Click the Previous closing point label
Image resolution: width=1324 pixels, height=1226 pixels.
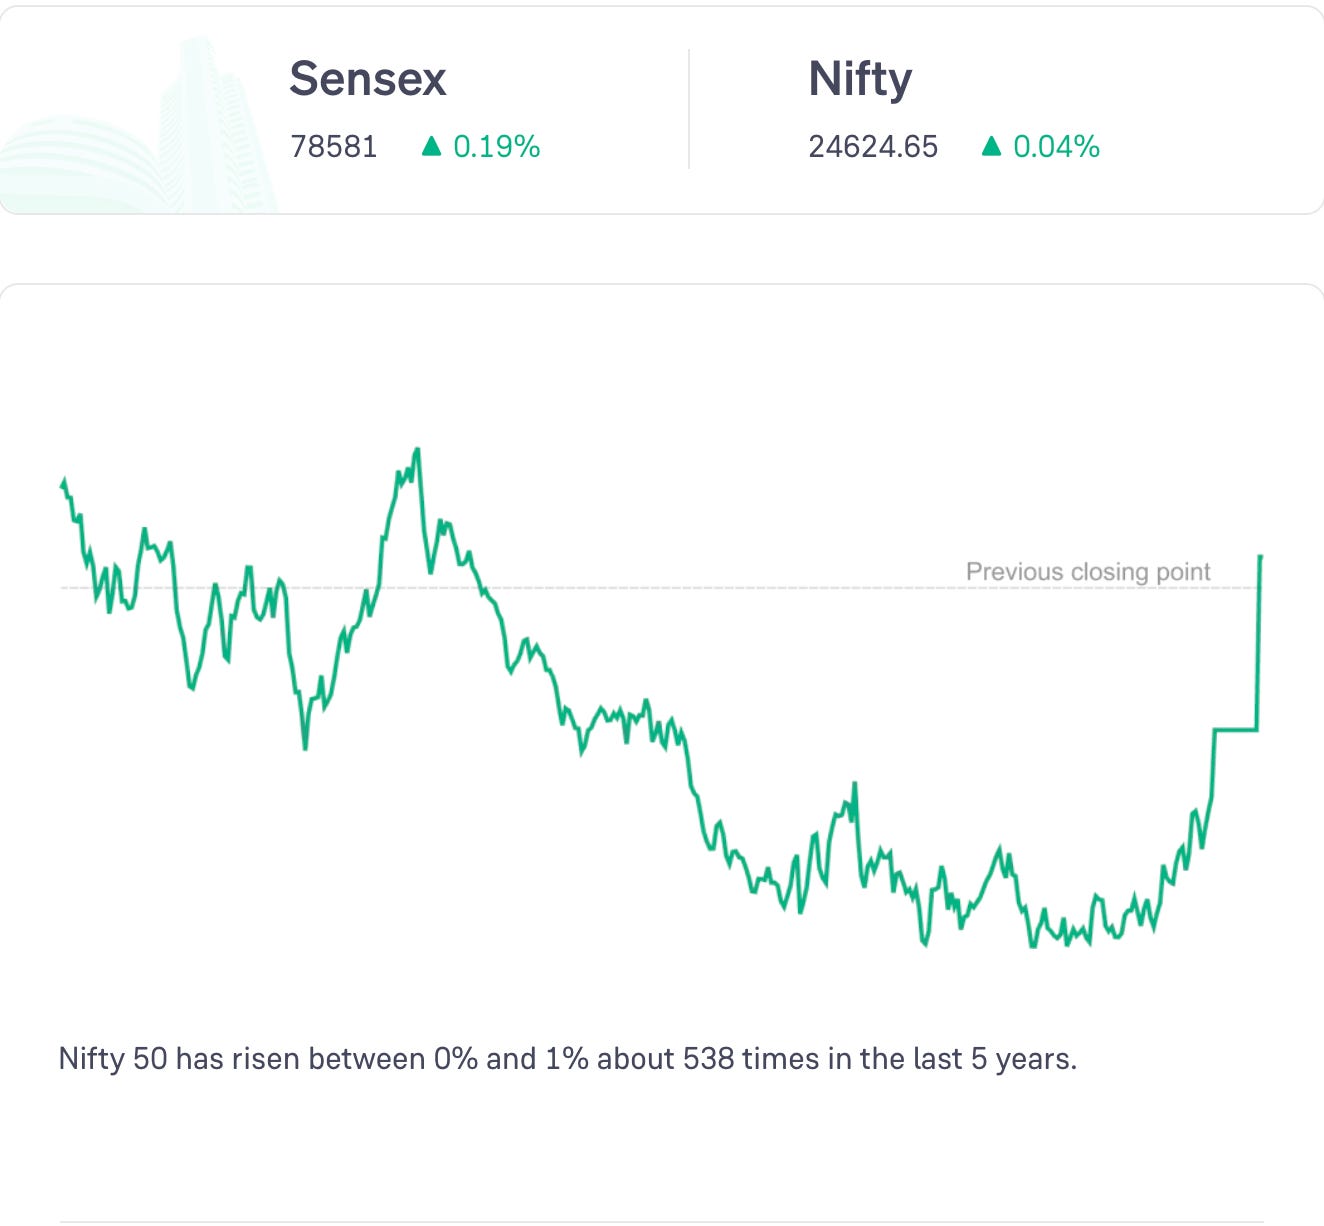(x=1088, y=572)
